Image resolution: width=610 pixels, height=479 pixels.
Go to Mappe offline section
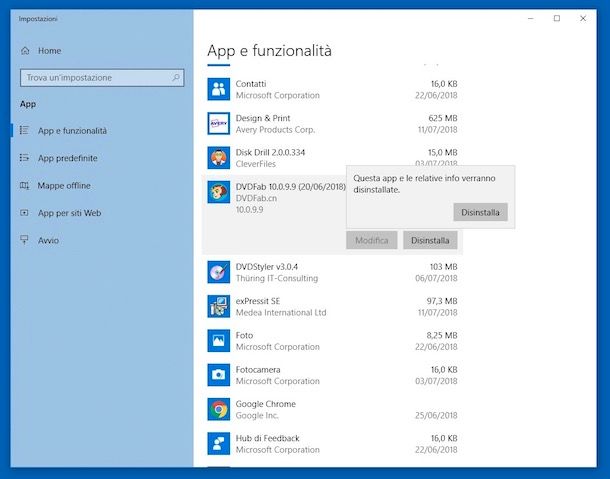click(64, 186)
